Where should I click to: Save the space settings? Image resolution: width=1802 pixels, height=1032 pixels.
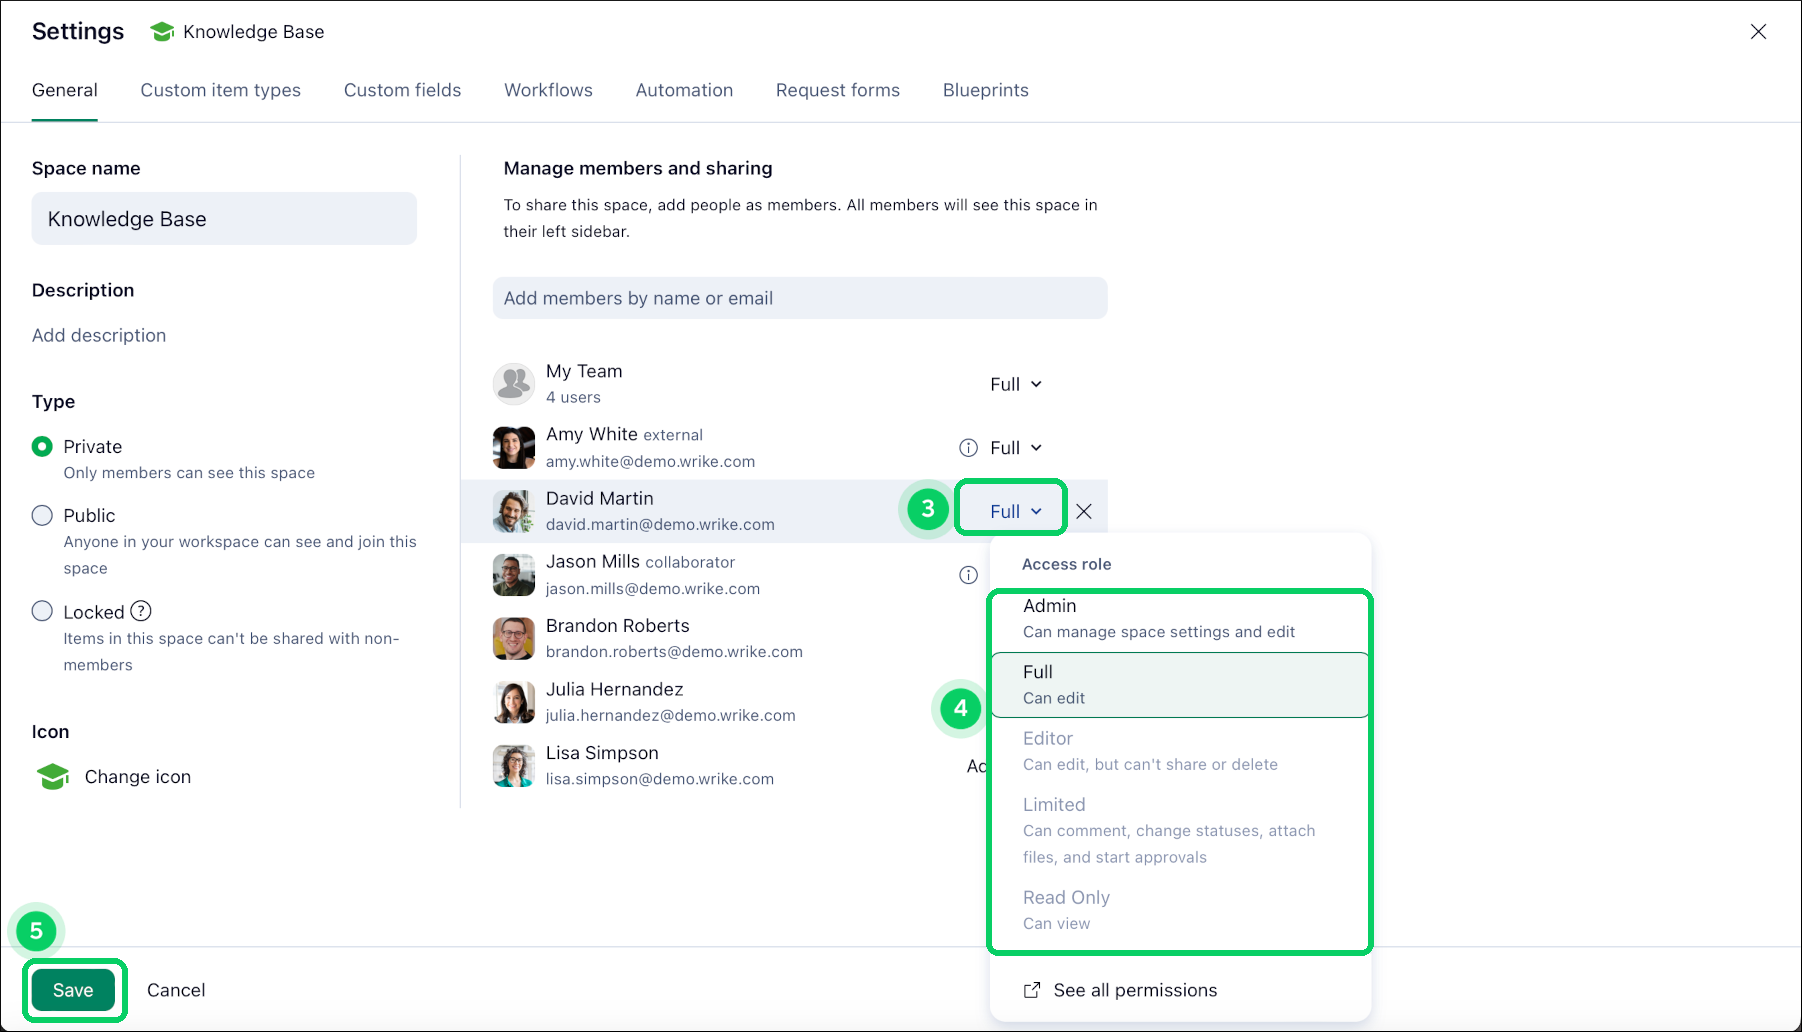point(72,989)
